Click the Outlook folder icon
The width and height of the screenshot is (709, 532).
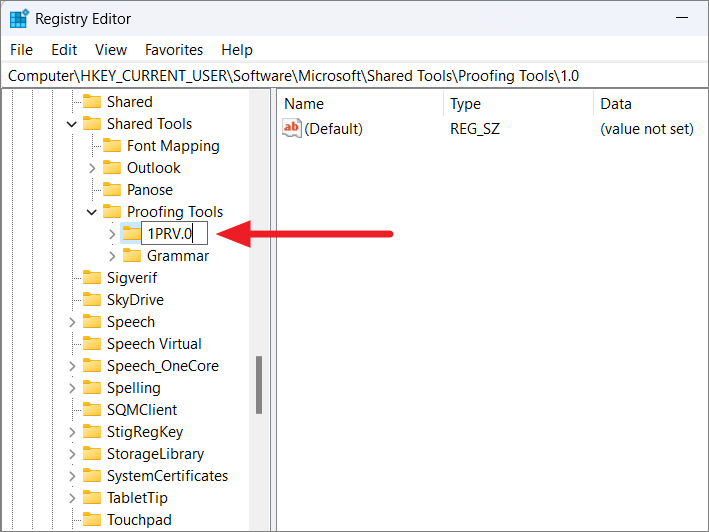(112, 168)
